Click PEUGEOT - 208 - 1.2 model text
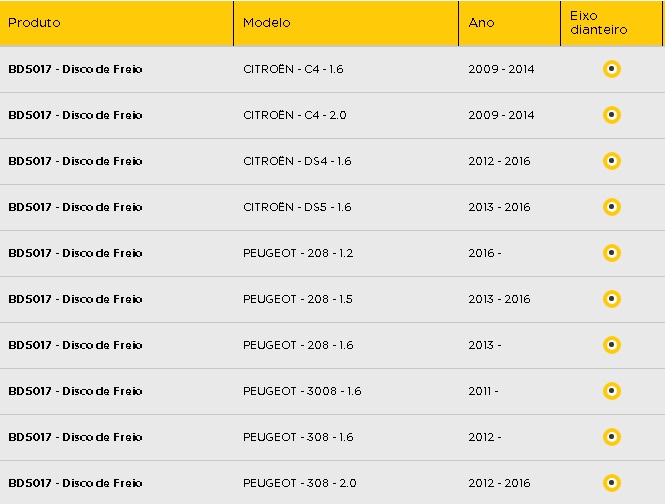The image size is (665, 504). pyautogui.click(x=298, y=253)
